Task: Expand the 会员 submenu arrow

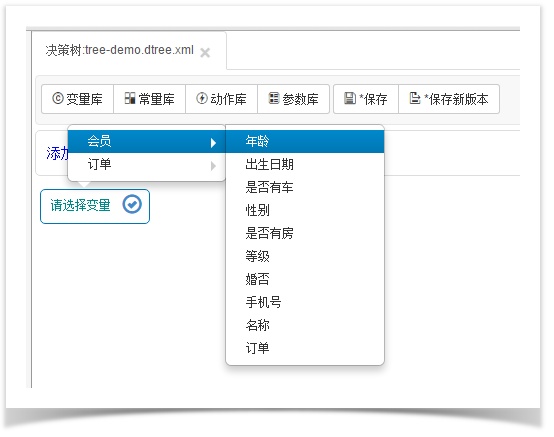Action: point(213,143)
